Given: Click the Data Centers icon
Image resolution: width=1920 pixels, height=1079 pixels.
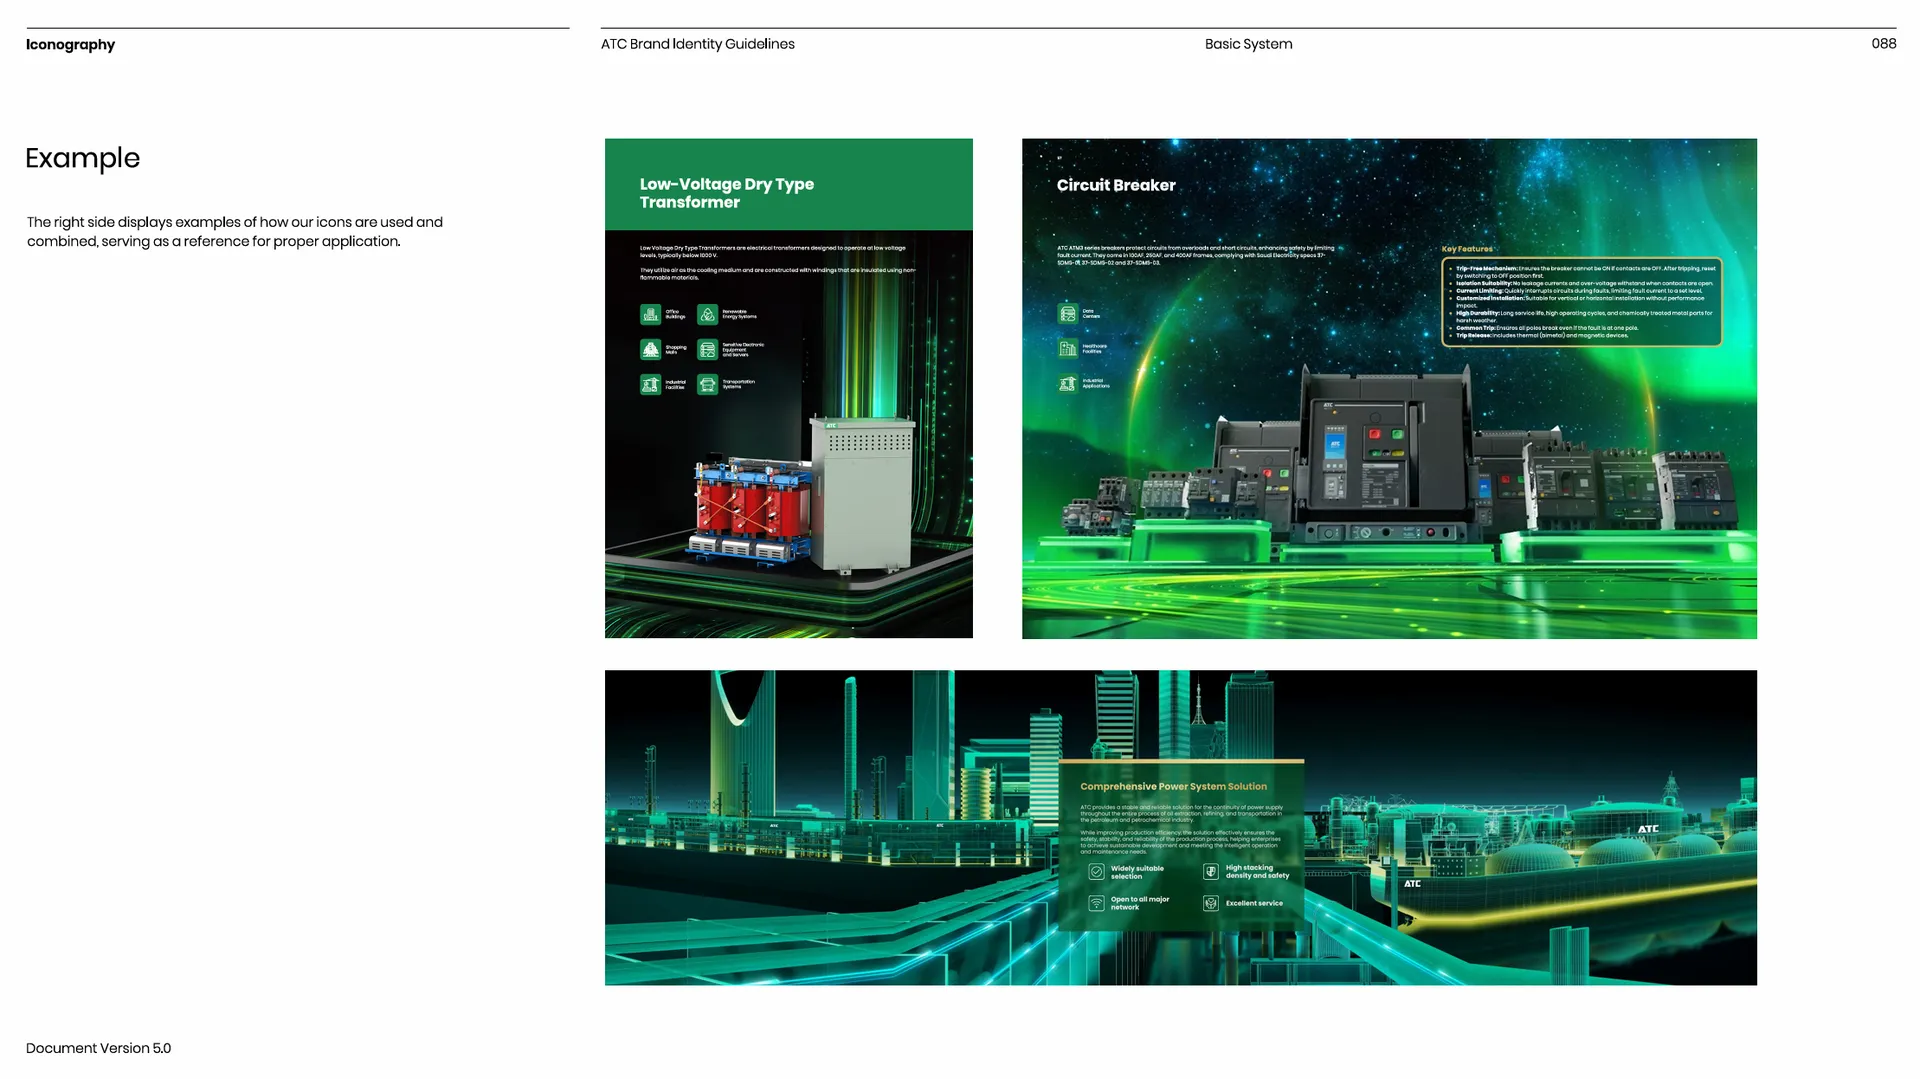Looking at the screenshot, I should coord(1068,314).
